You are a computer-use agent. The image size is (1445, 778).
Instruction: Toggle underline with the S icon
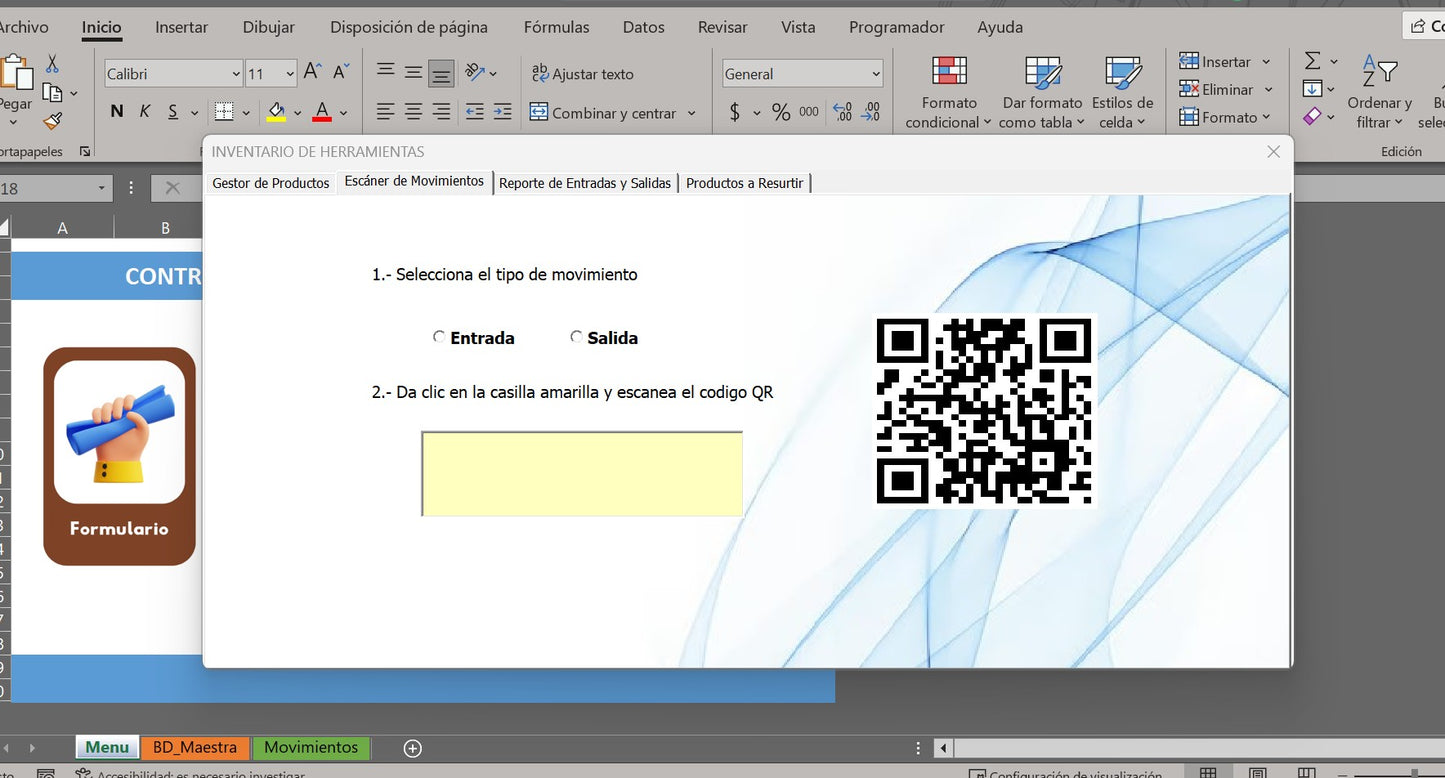point(173,112)
